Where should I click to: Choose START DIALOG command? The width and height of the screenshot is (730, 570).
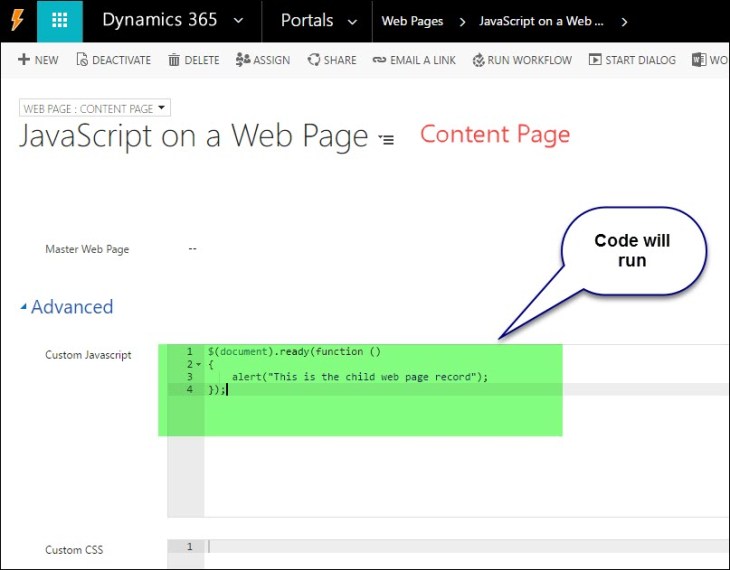(x=640, y=60)
